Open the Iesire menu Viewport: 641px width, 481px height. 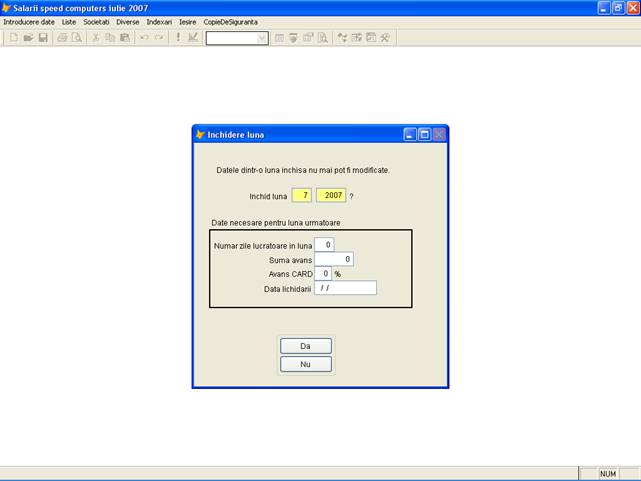pyautogui.click(x=188, y=22)
